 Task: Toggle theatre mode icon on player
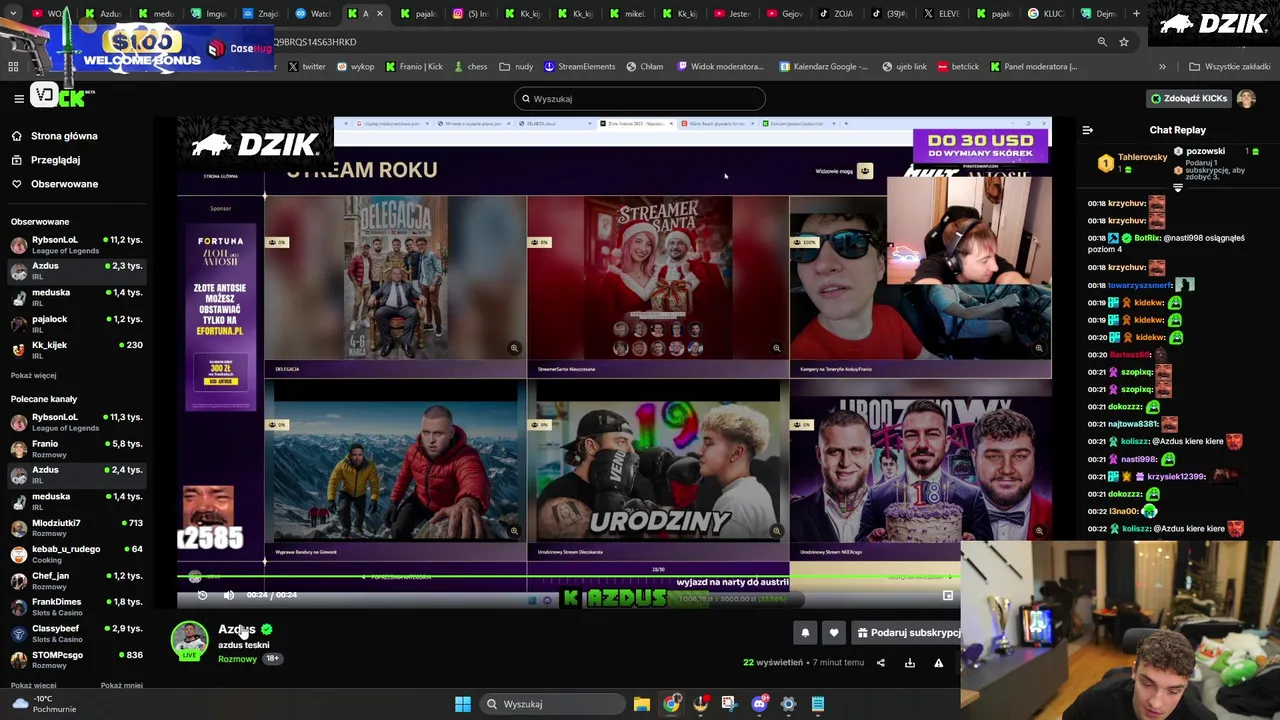[x=948, y=596]
